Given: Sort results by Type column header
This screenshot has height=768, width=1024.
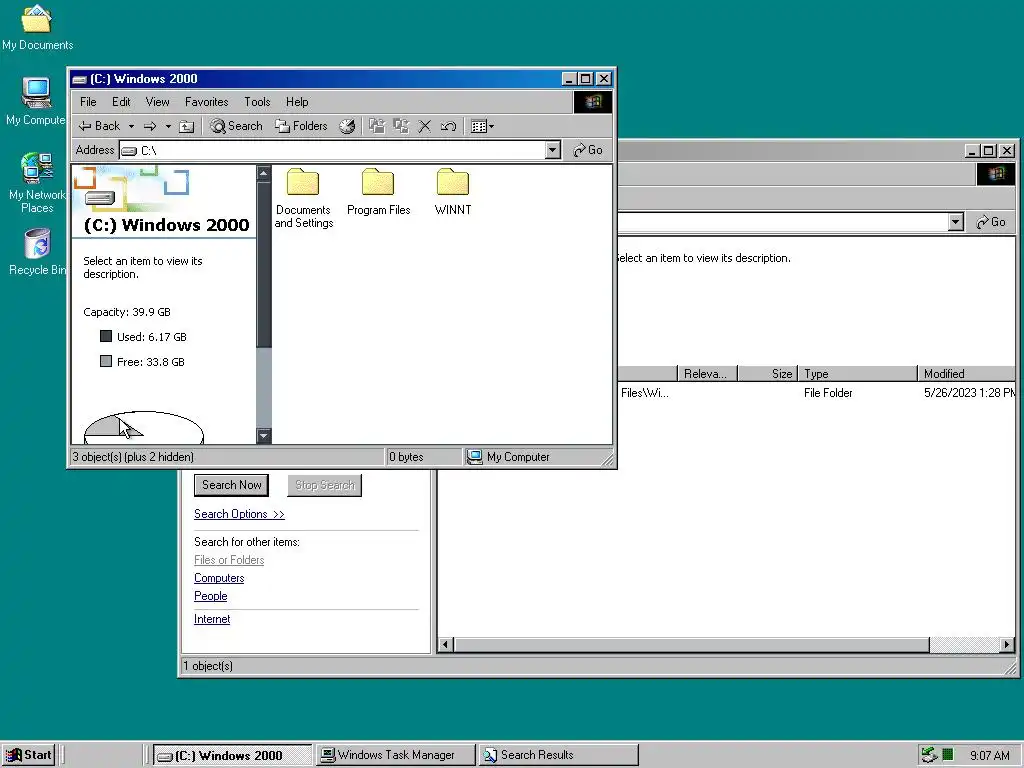Looking at the screenshot, I should pos(857,374).
